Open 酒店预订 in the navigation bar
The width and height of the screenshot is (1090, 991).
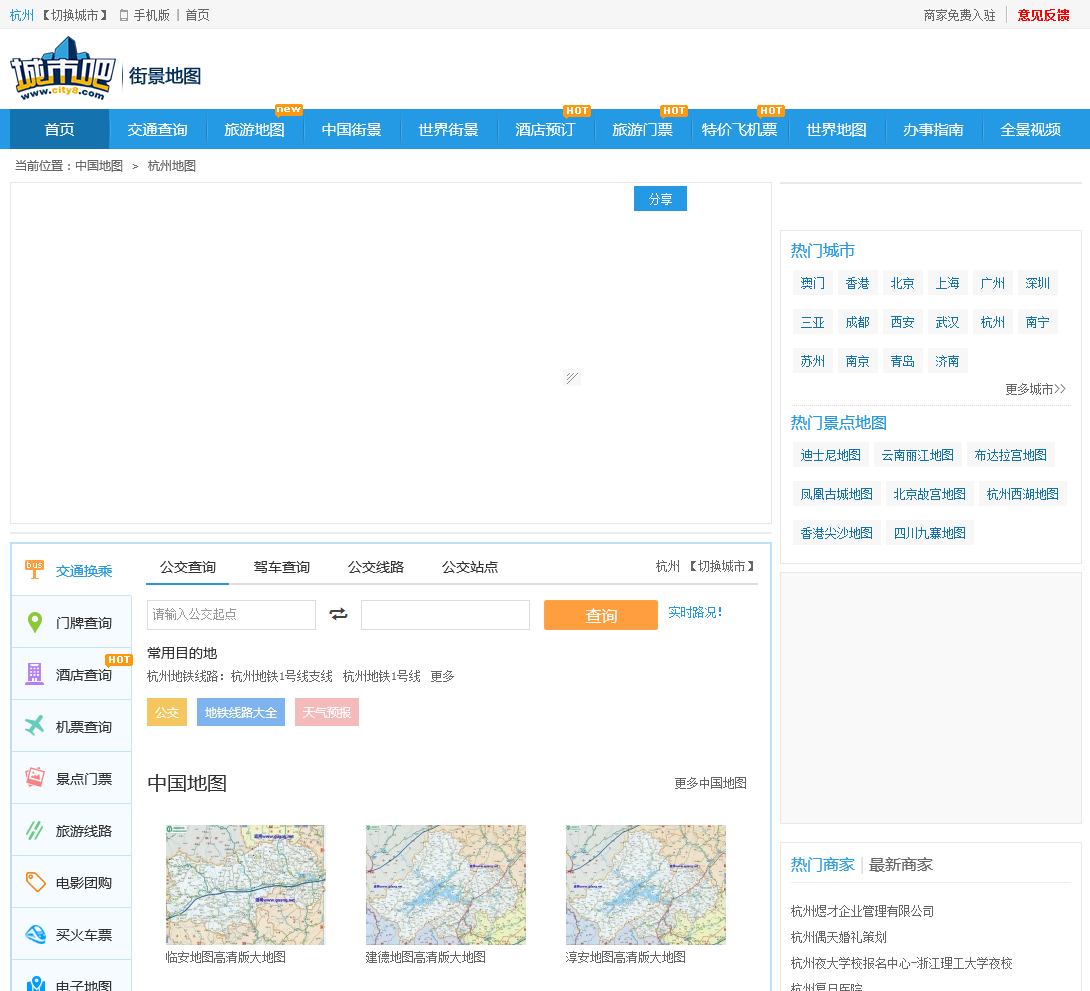point(545,130)
